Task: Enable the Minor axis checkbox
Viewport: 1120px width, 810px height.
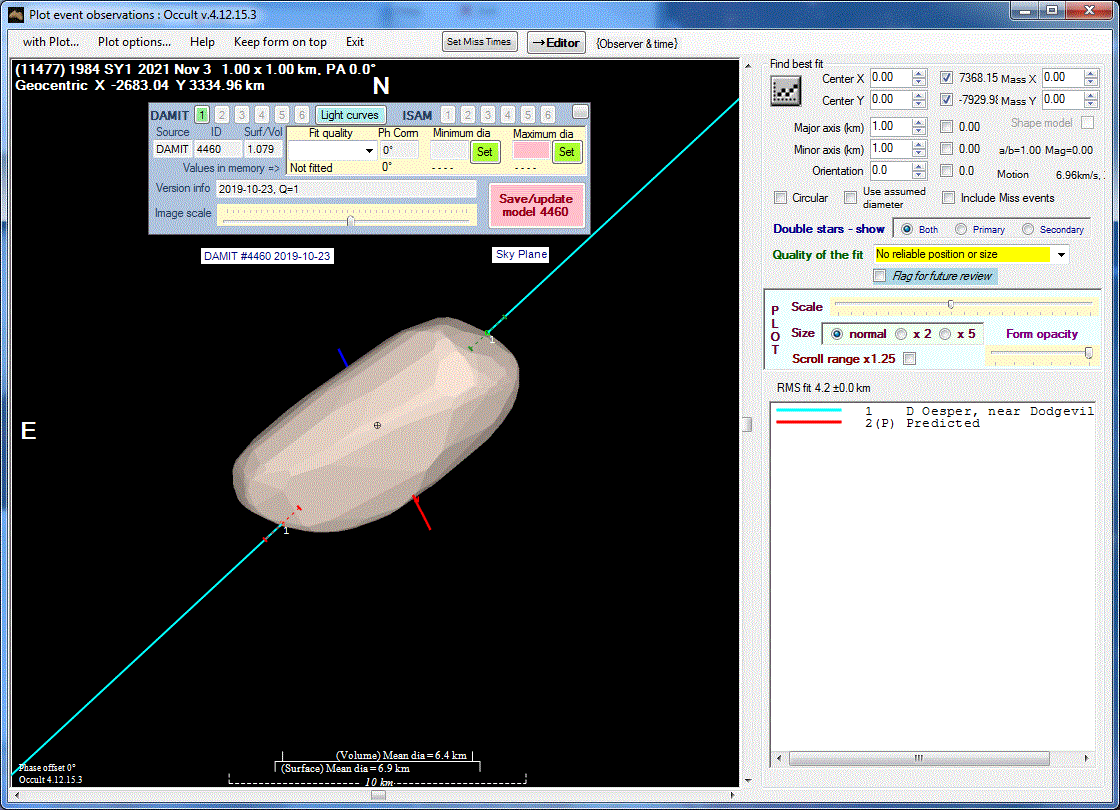Action: coord(946,149)
